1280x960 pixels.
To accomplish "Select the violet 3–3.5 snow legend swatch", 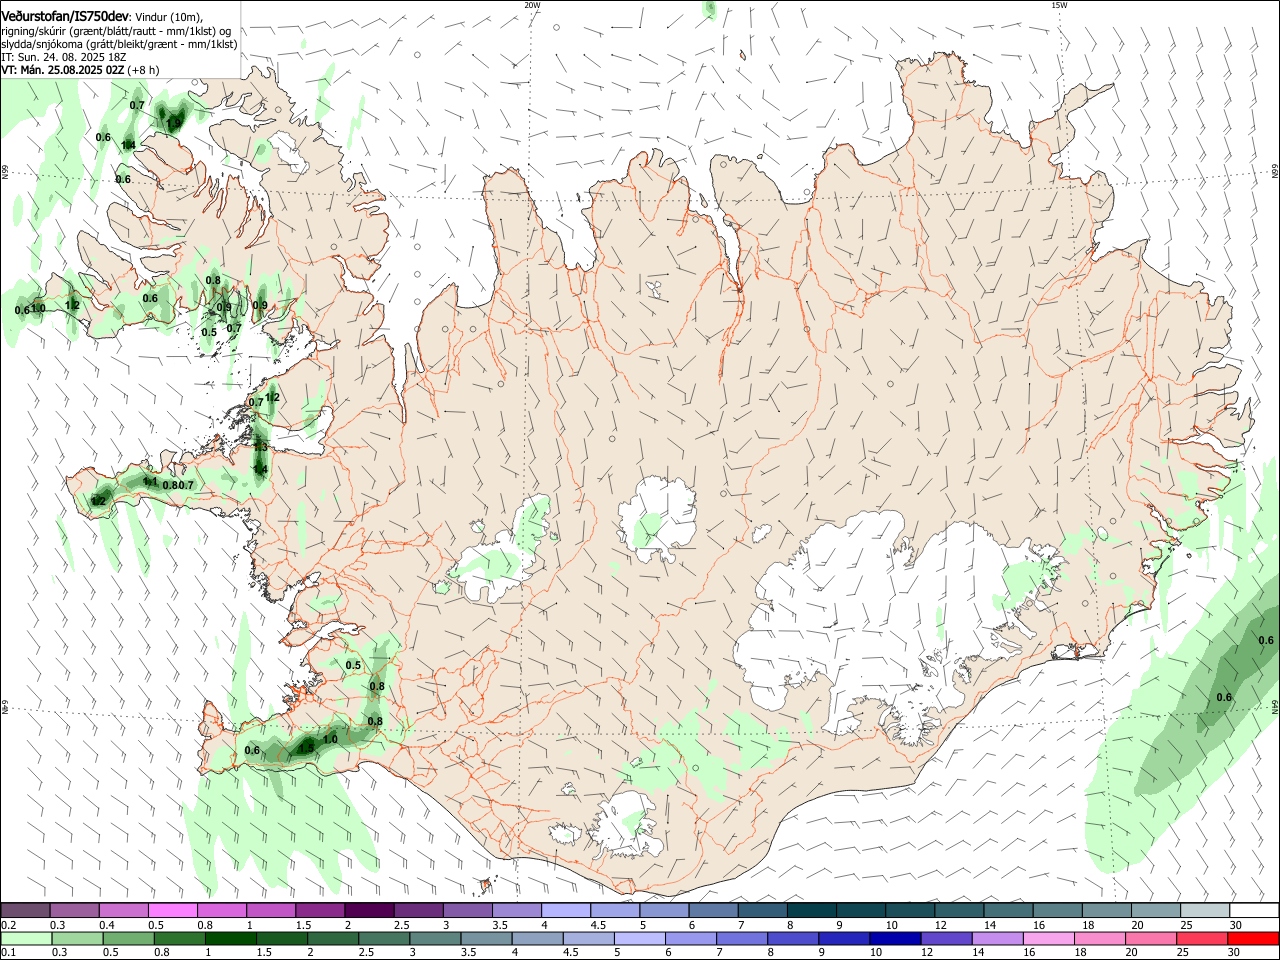I will pyautogui.click(x=467, y=910).
